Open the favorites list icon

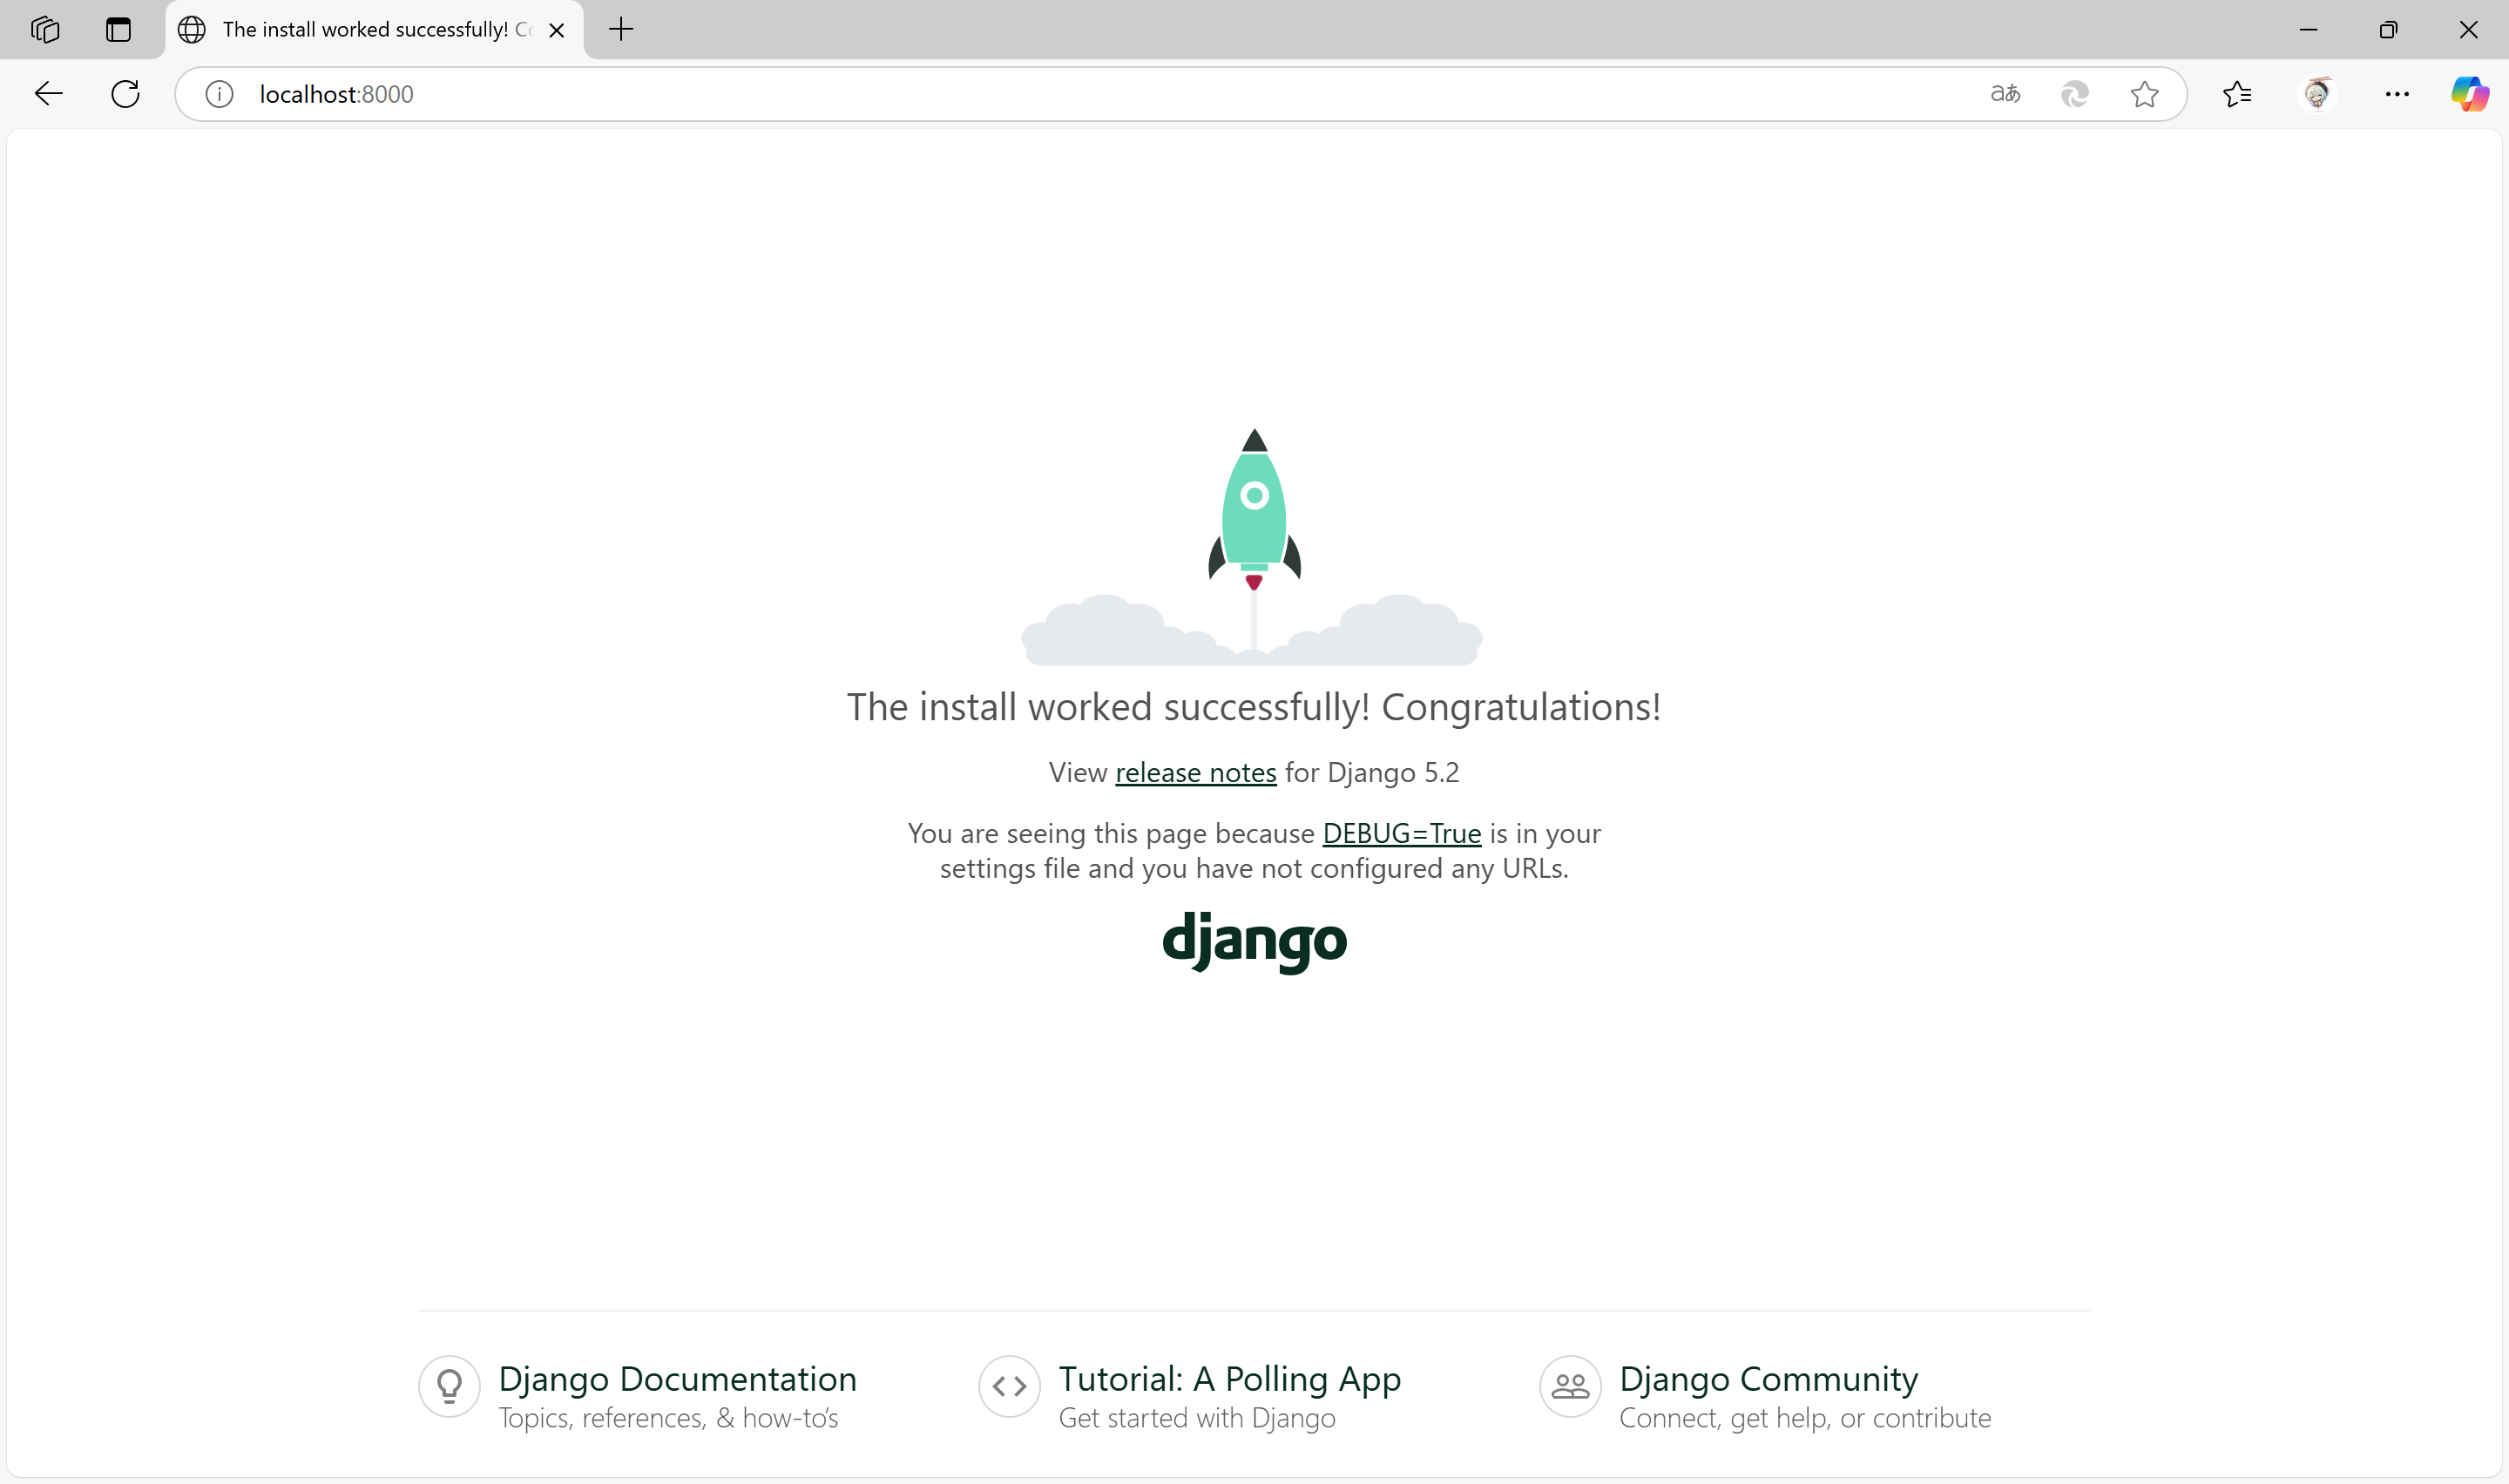coord(2237,94)
